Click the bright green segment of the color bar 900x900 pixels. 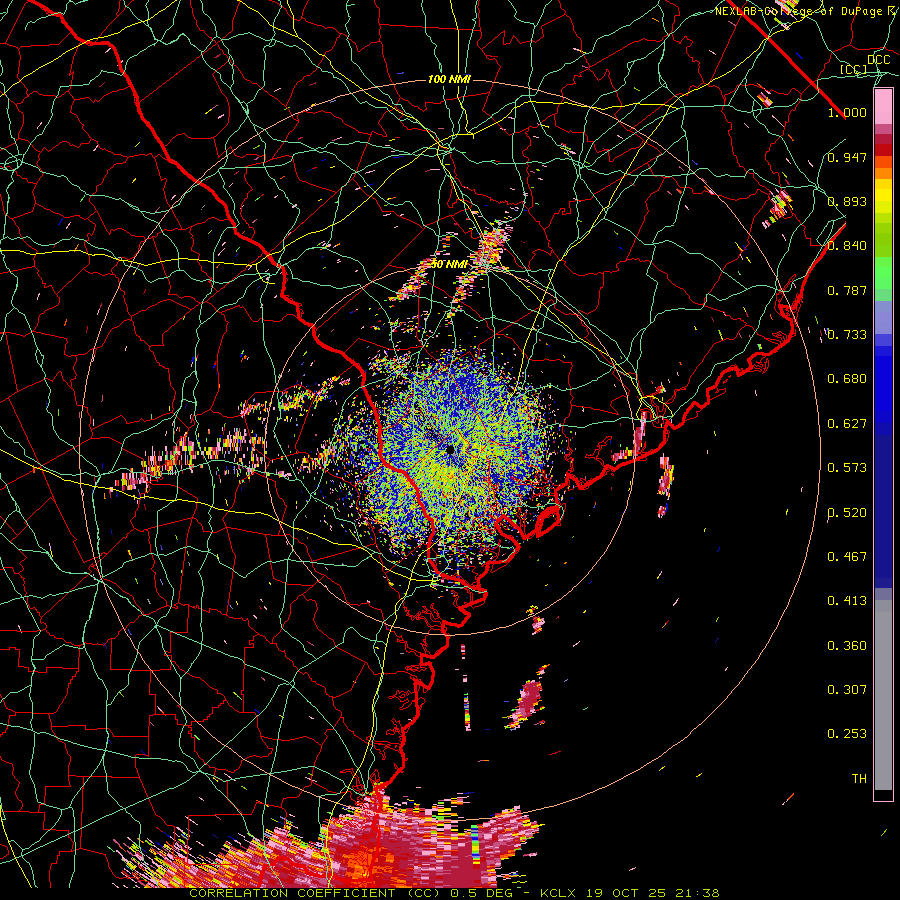point(883,273)
